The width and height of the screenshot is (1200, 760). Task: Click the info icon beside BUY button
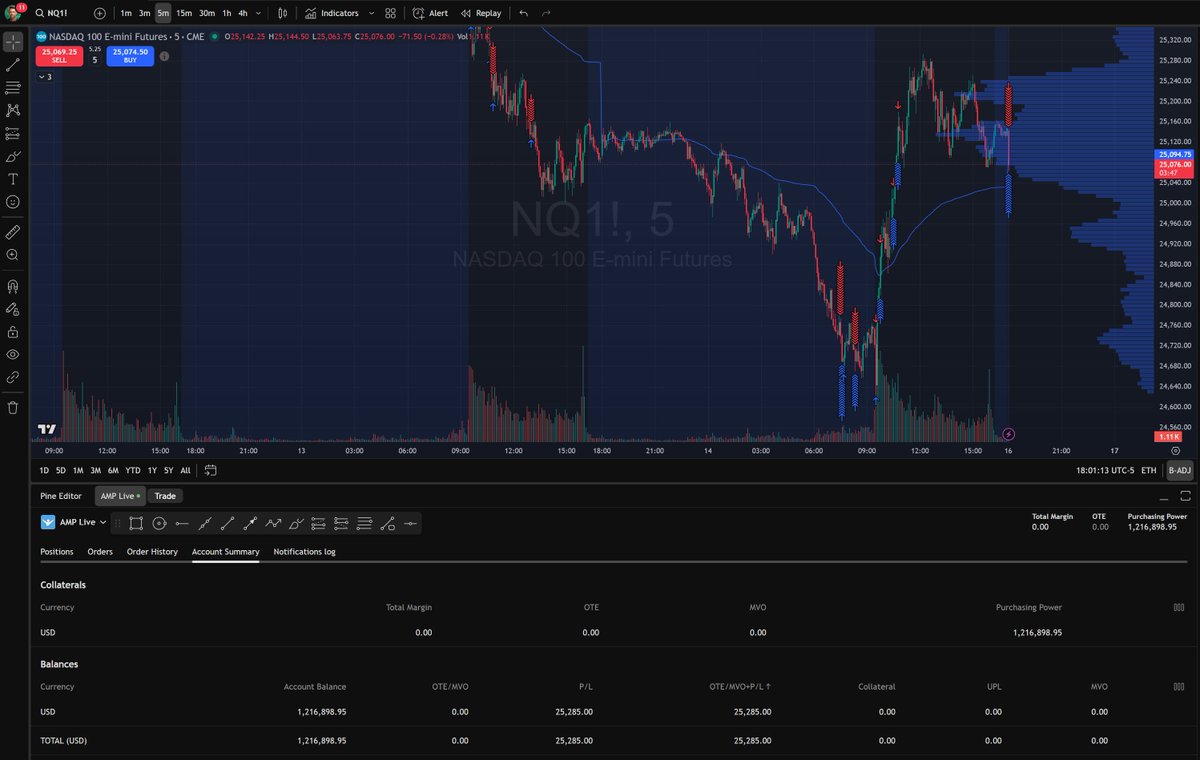tap(164, 56)
